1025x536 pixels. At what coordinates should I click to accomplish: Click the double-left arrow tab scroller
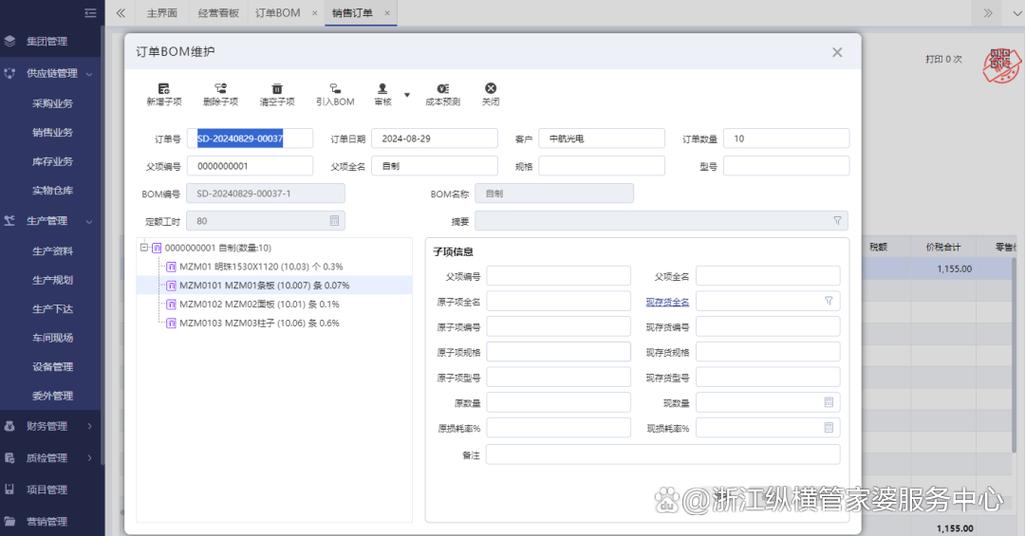(120, 12)
